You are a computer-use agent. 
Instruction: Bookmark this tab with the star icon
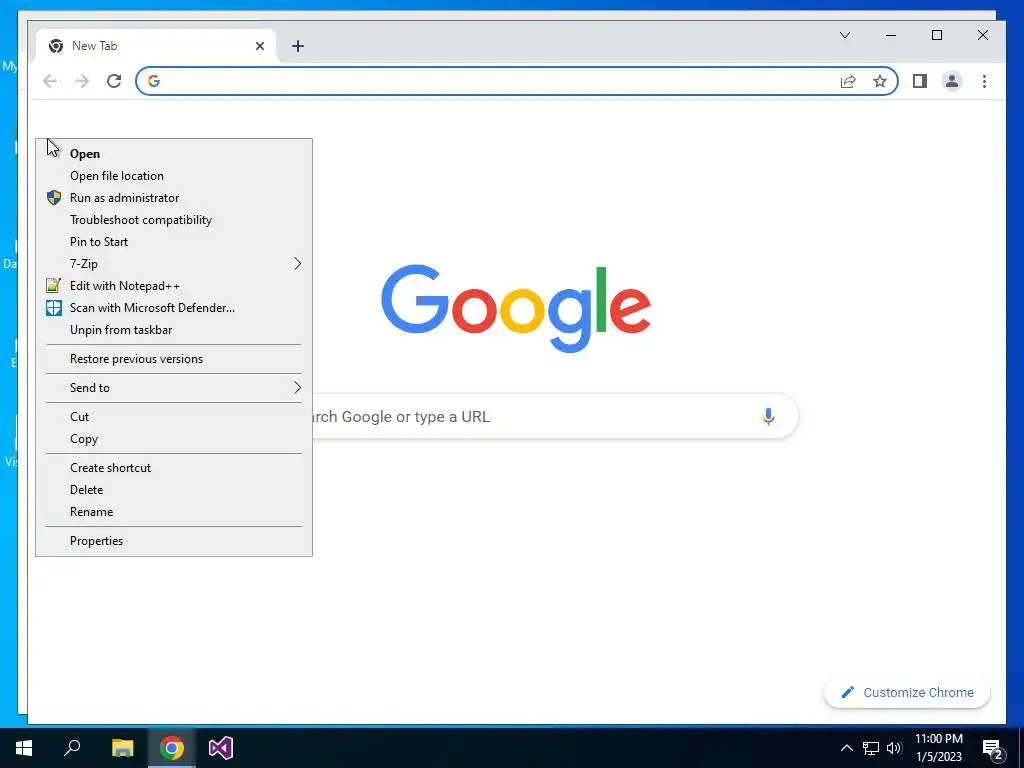[880, 81]
